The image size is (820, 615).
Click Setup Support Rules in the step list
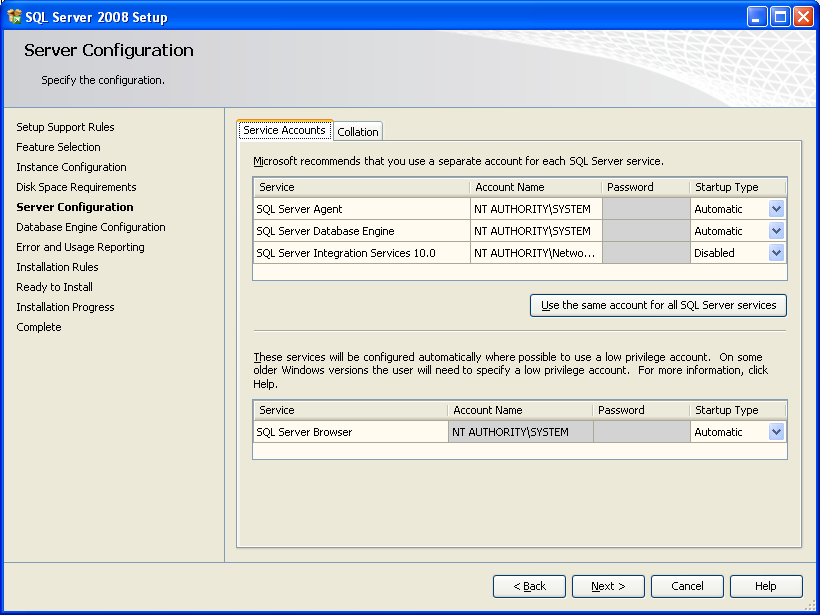point(65,127)
